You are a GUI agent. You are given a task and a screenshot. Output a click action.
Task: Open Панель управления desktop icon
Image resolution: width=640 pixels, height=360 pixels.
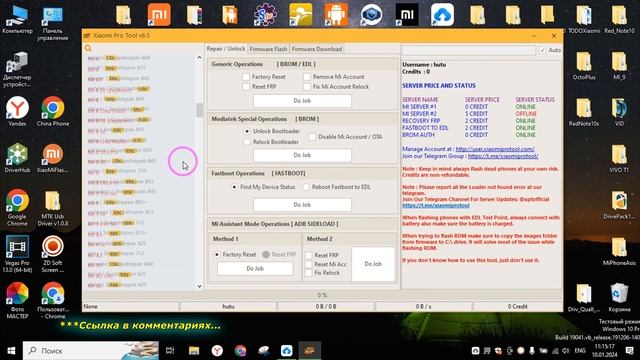[x=53, y=22]
